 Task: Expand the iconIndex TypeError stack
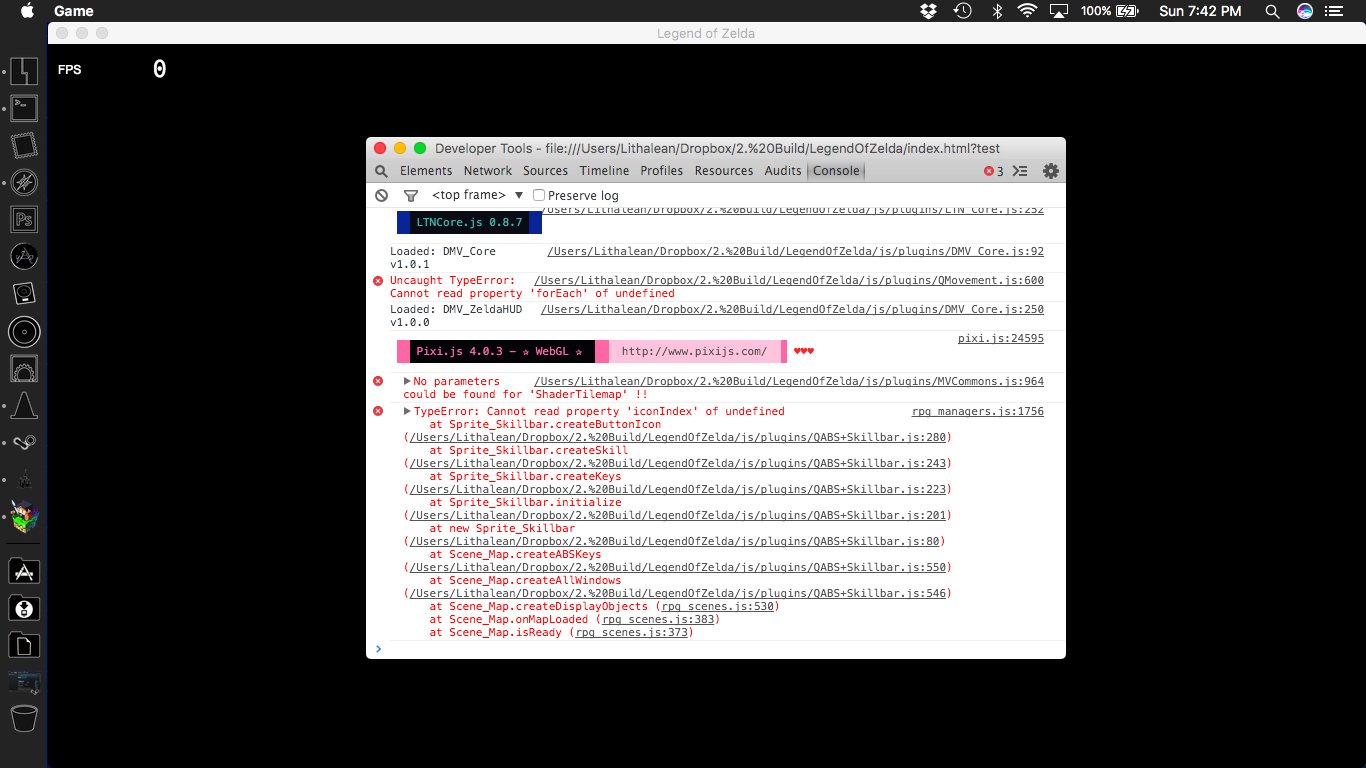tap(407, 411)
